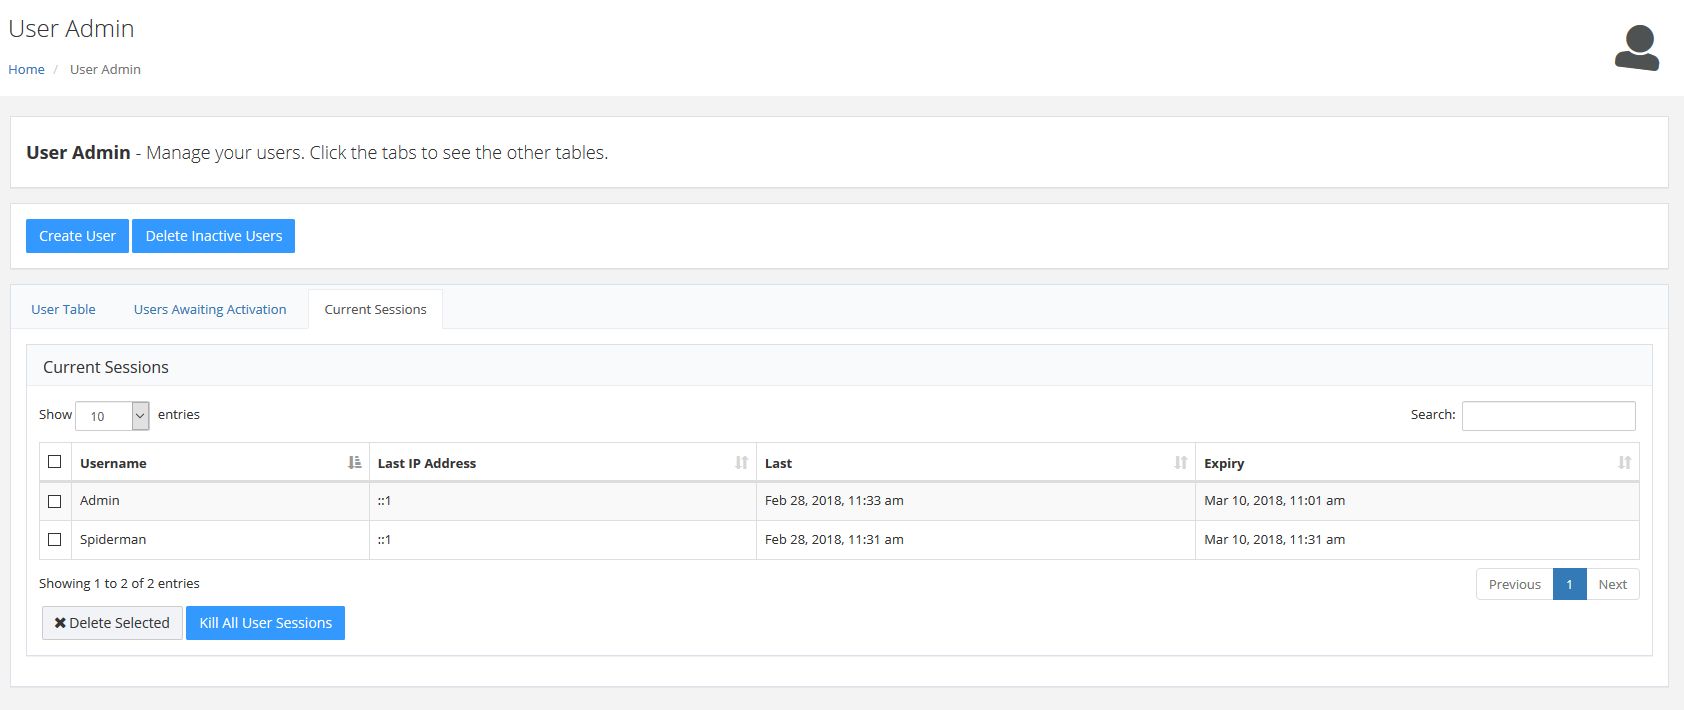1684x710 pixels.
Task: Open the user profile avatar icon
Action: tap(1636, 48)
